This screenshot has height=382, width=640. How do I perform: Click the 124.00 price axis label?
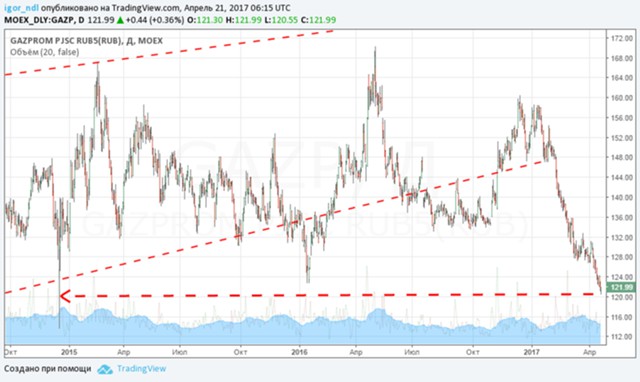622,277
